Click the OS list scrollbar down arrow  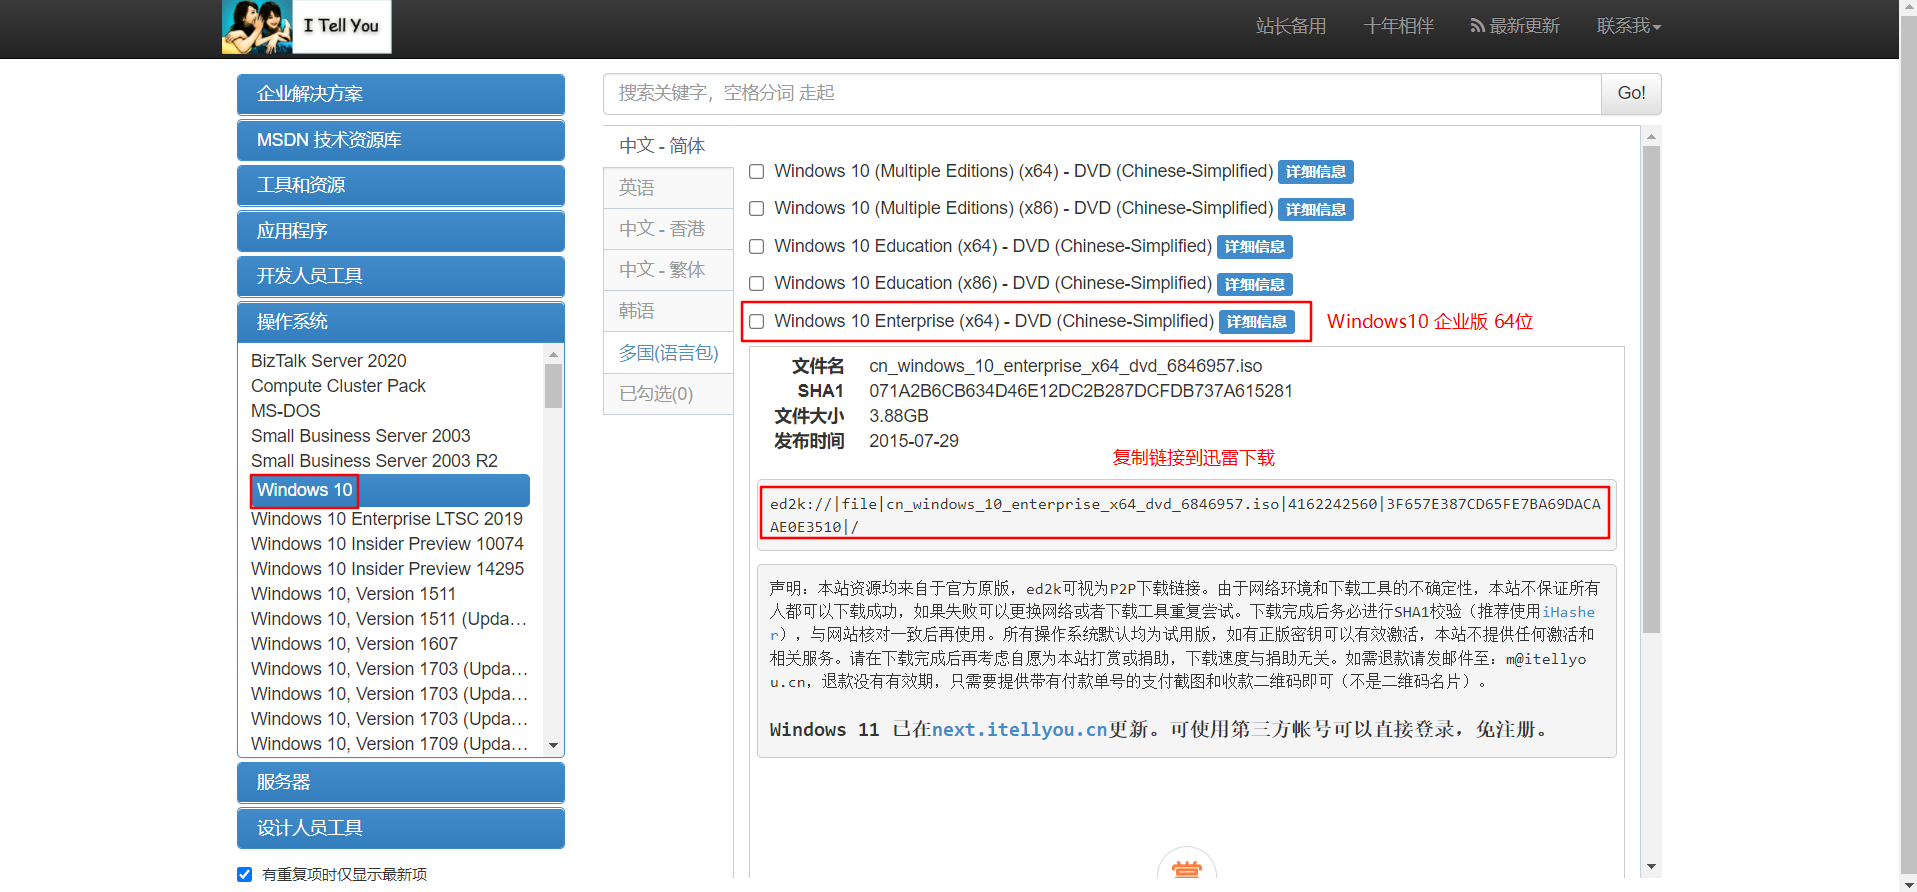tap(554, 746)
